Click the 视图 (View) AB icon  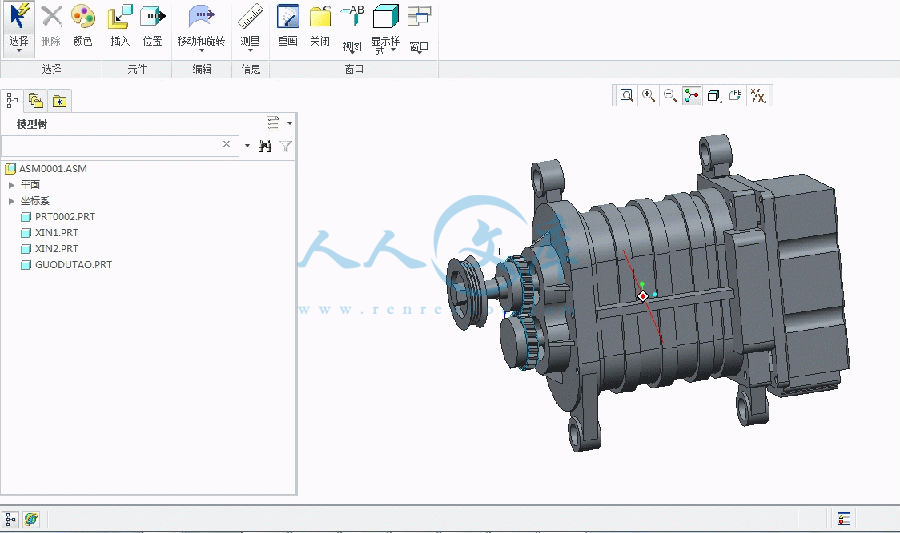coord(352,17)
